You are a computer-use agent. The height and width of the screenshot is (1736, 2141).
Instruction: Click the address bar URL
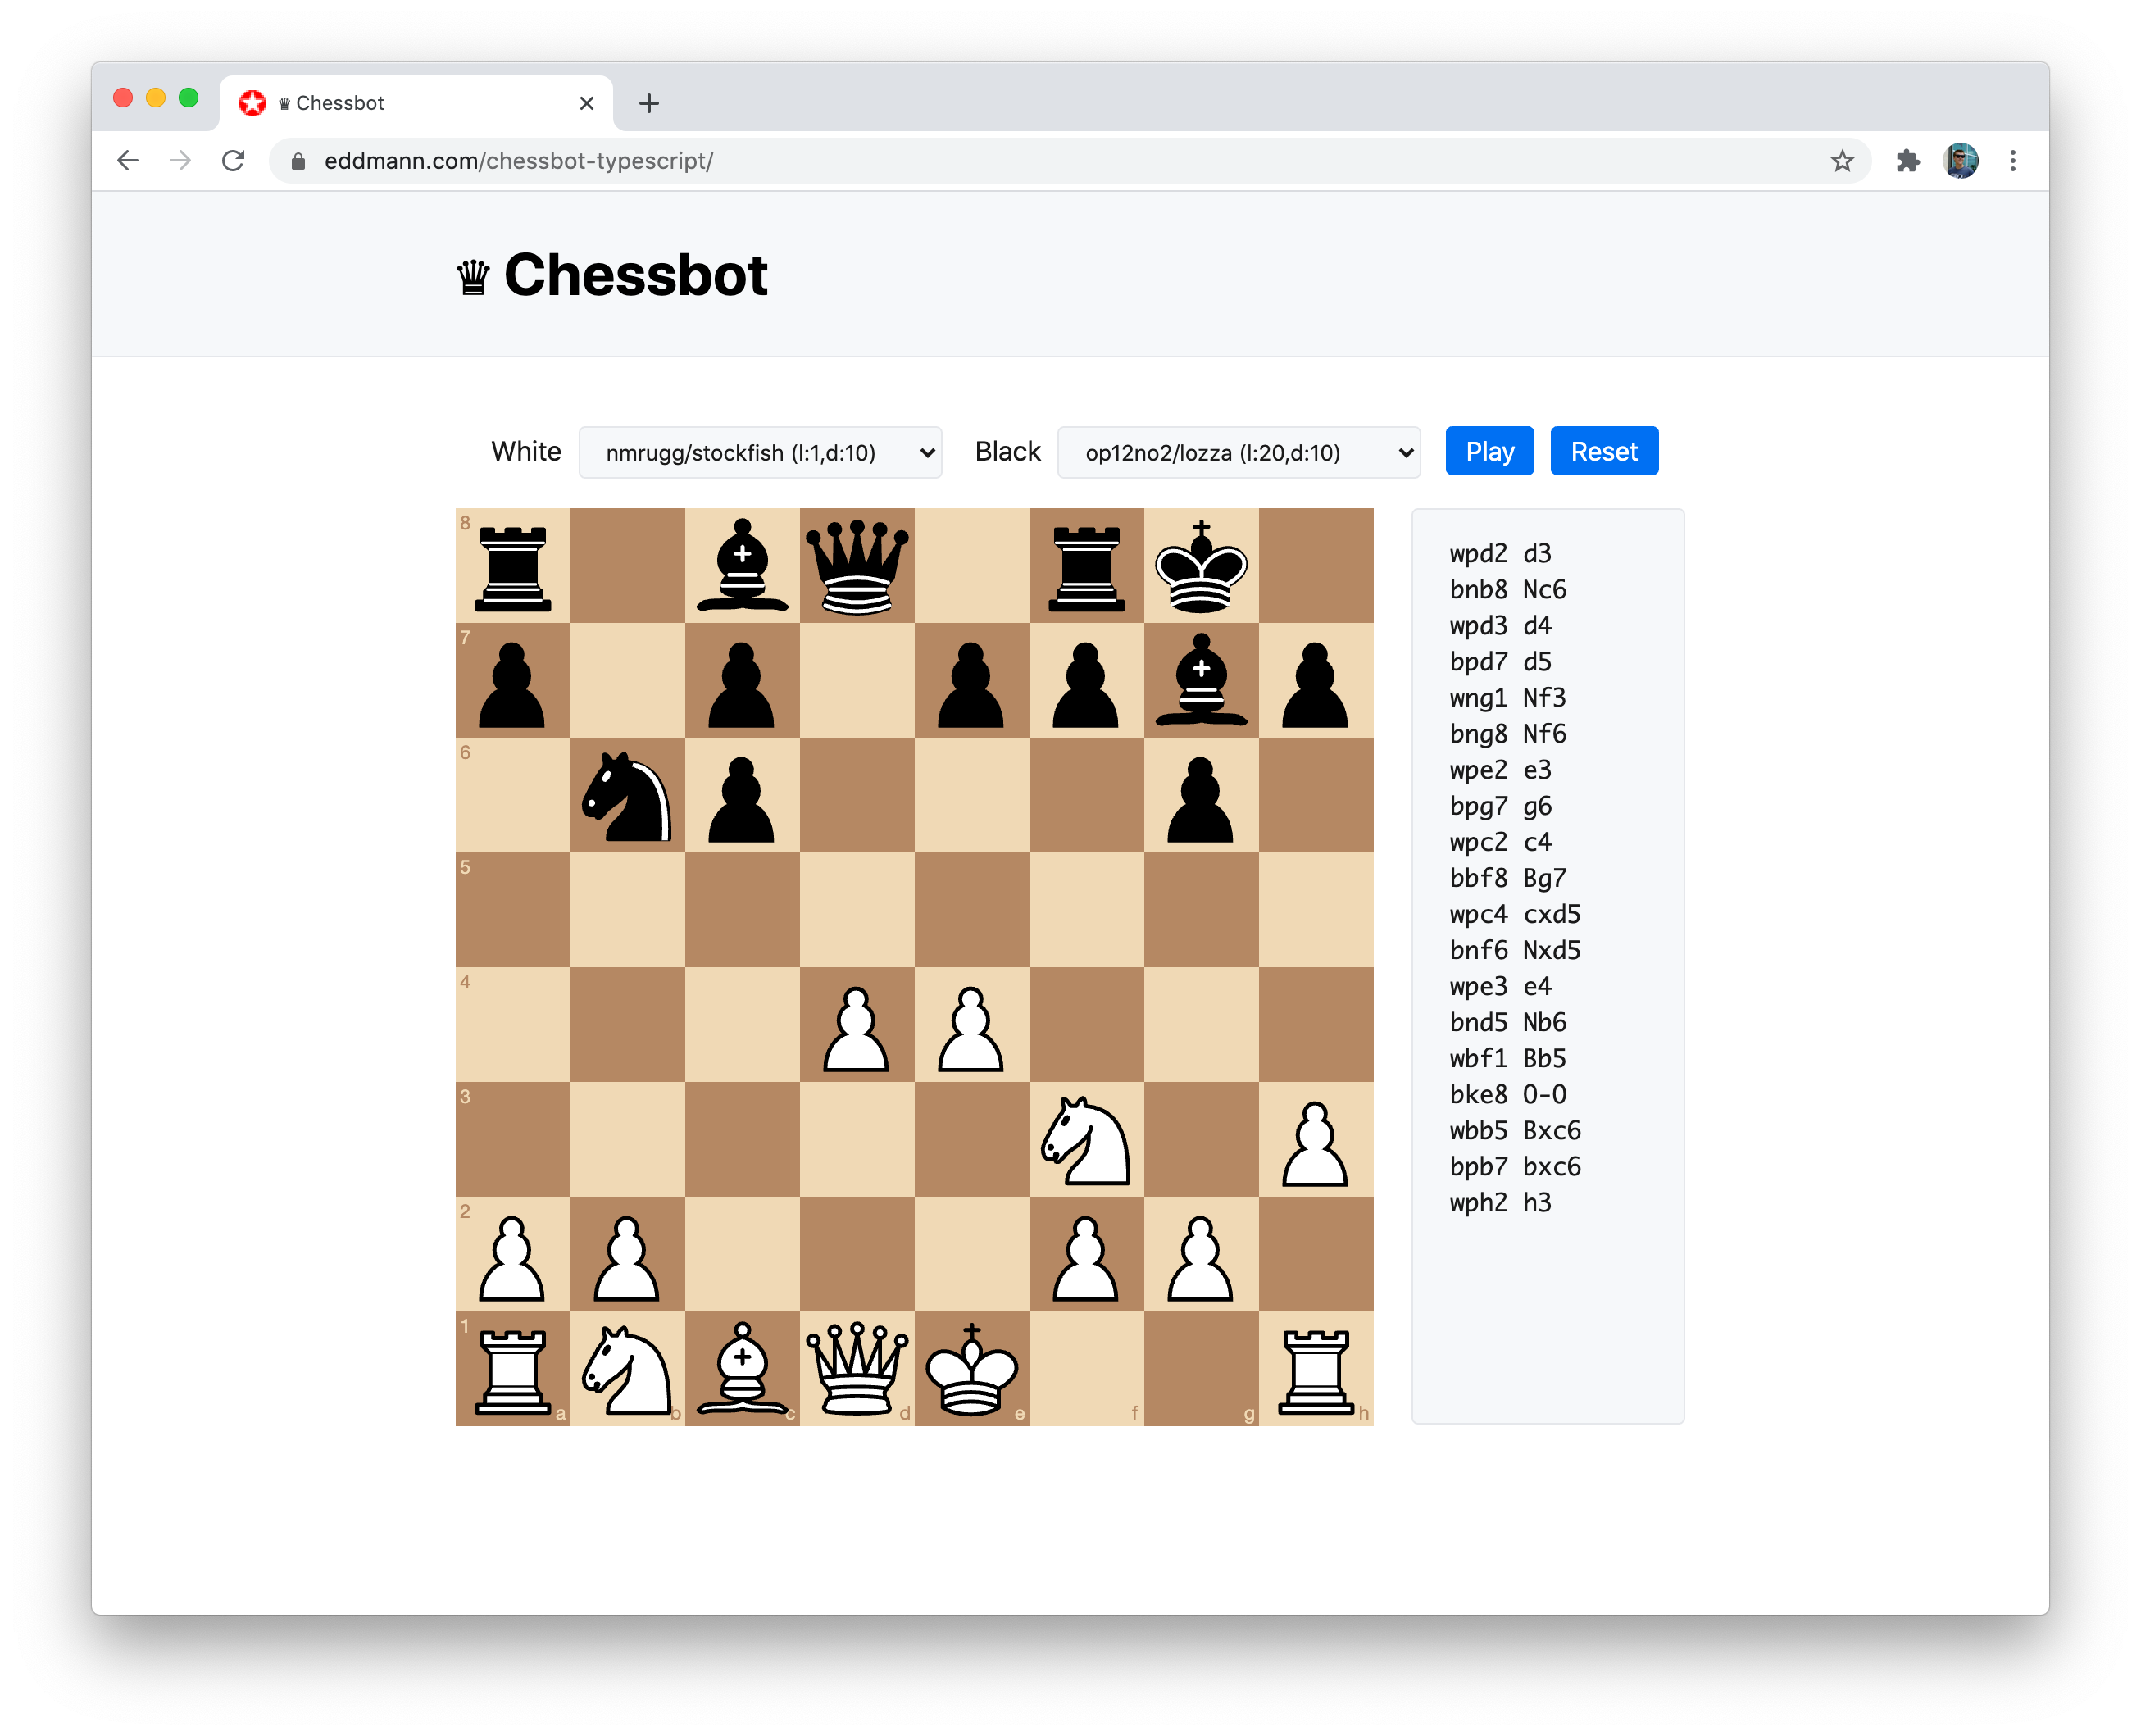[x=518, y=161]
